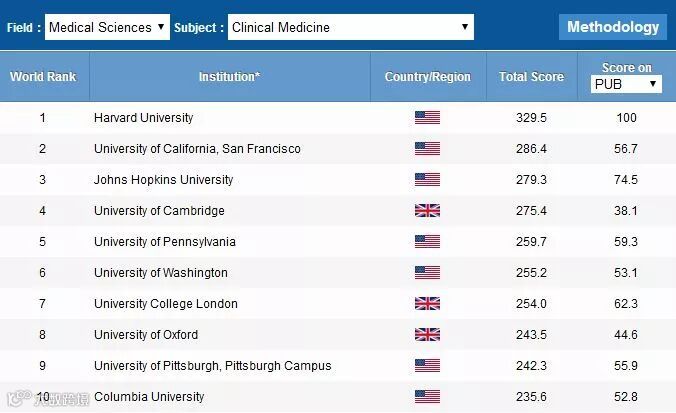Click the Total Score column header
The height and width of the screenshot is (413, 676).
click(x=531, y=77)
